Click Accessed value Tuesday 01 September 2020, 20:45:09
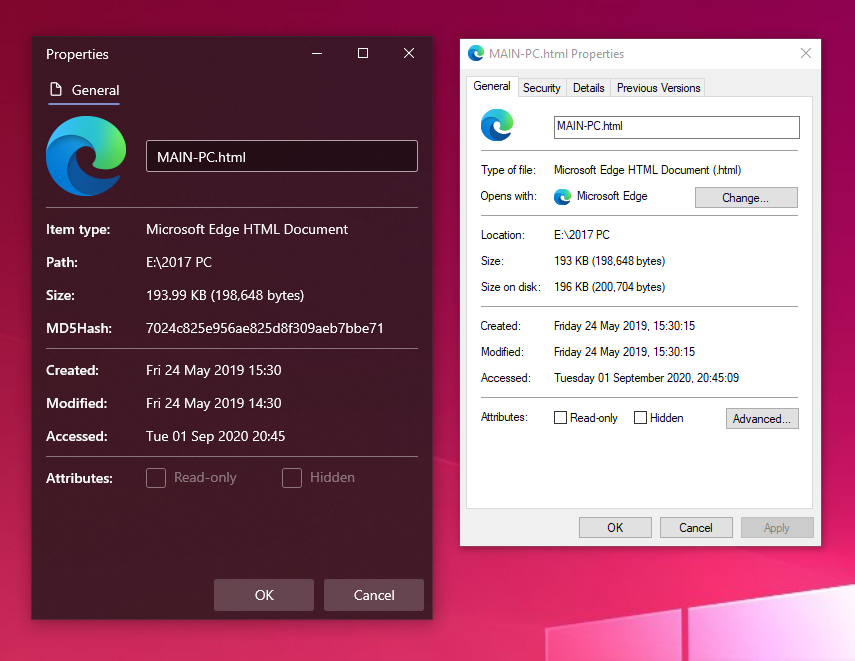 [646, 378]
